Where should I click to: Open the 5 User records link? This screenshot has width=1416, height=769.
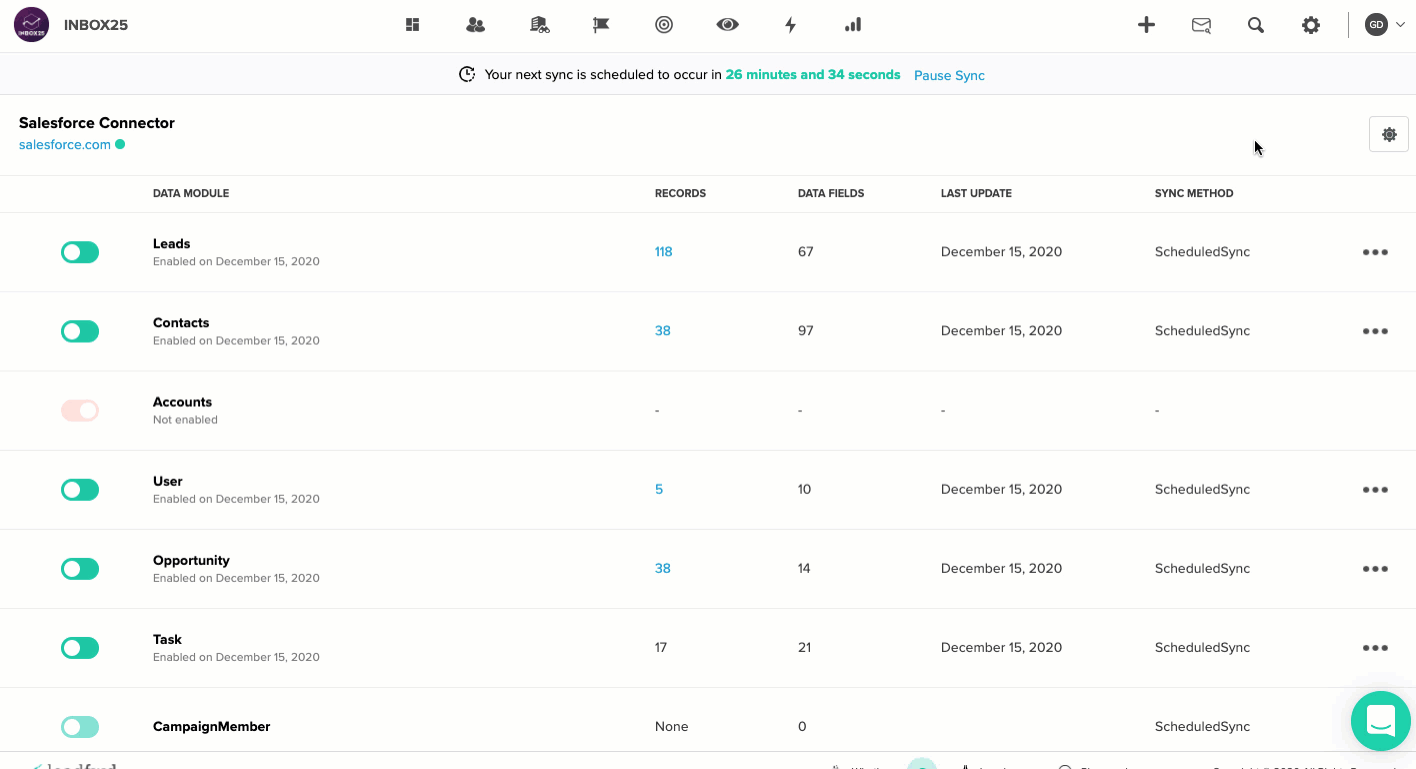(x=659, y=489)
